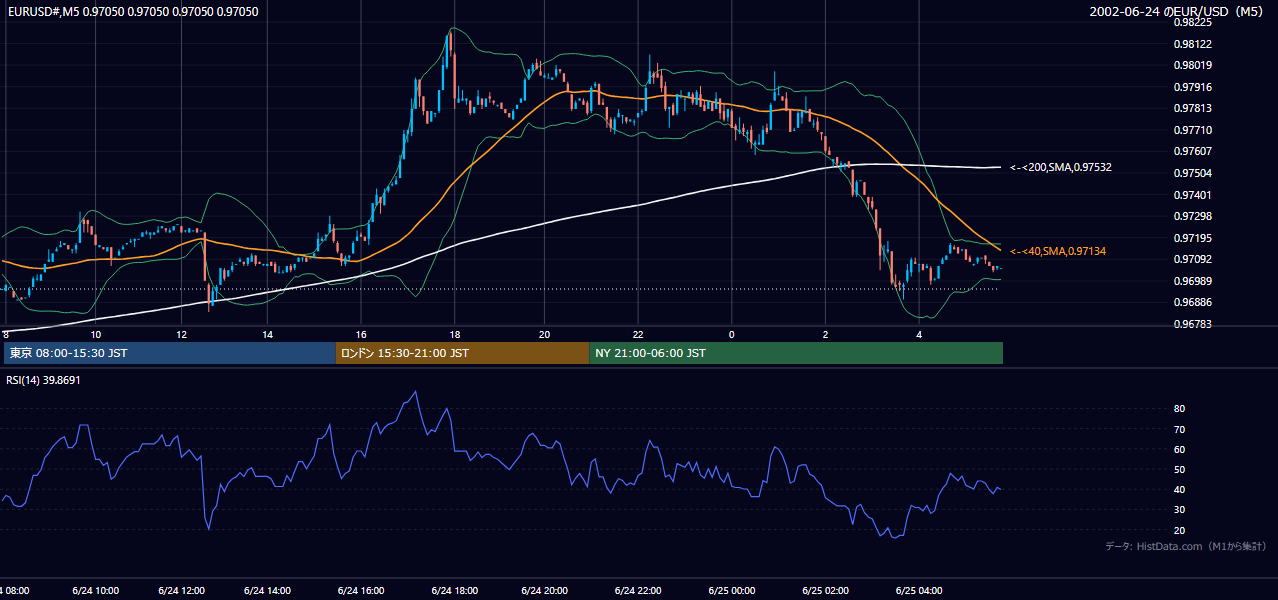
Task: Click price axis value 0.97504
Action: [x=1192, y=173]
